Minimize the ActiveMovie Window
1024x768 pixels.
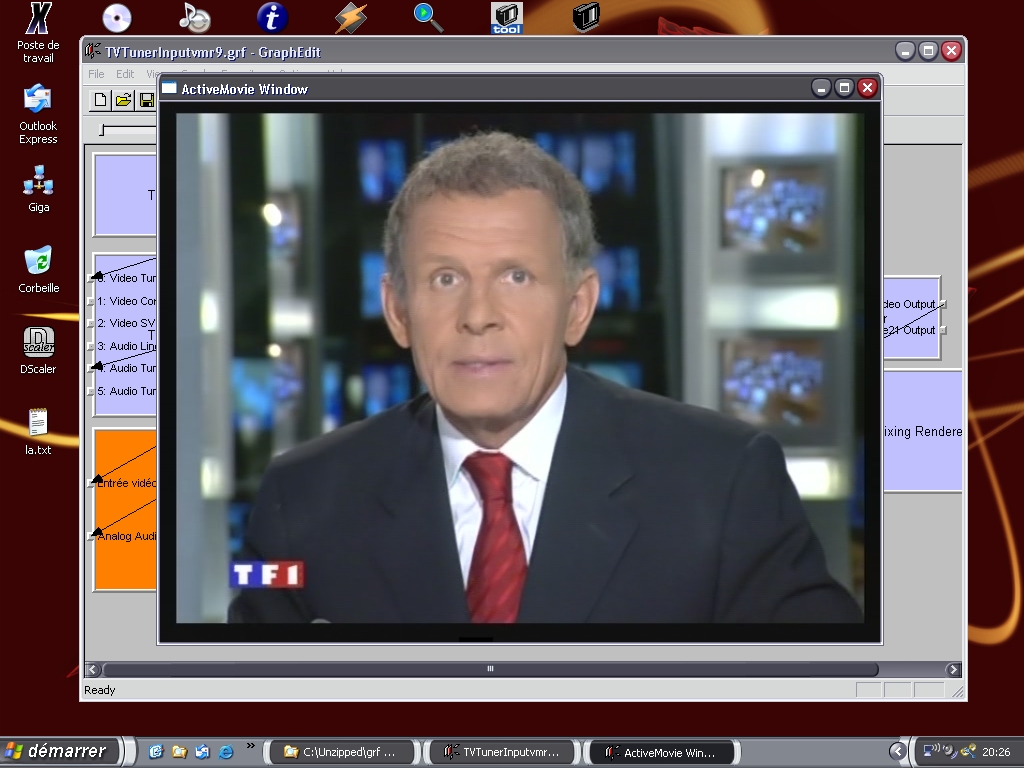821,88
